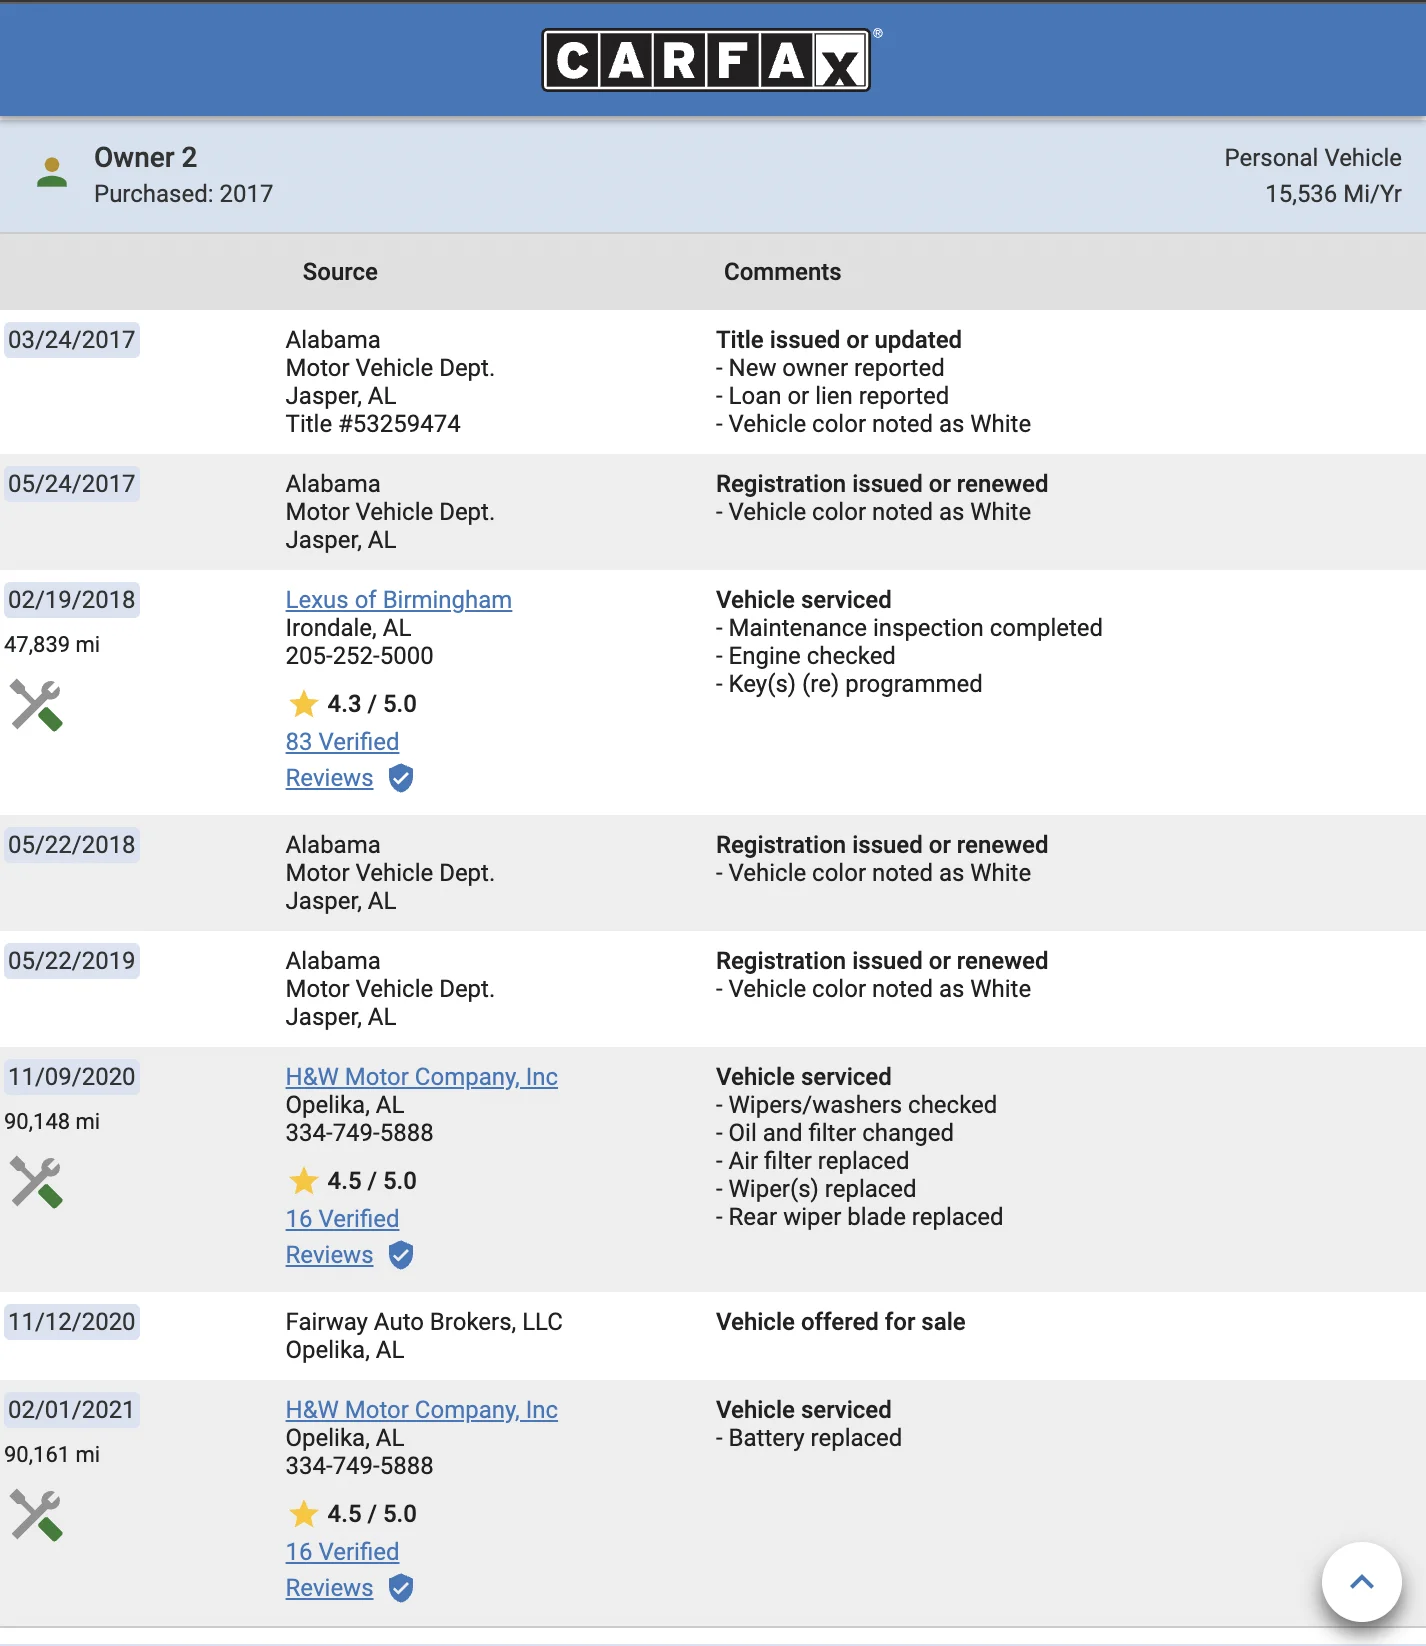Click the Key(s) (re) programmed comment
Viewport: 1426px width, 1646px height.
click(x=849, y=684)
